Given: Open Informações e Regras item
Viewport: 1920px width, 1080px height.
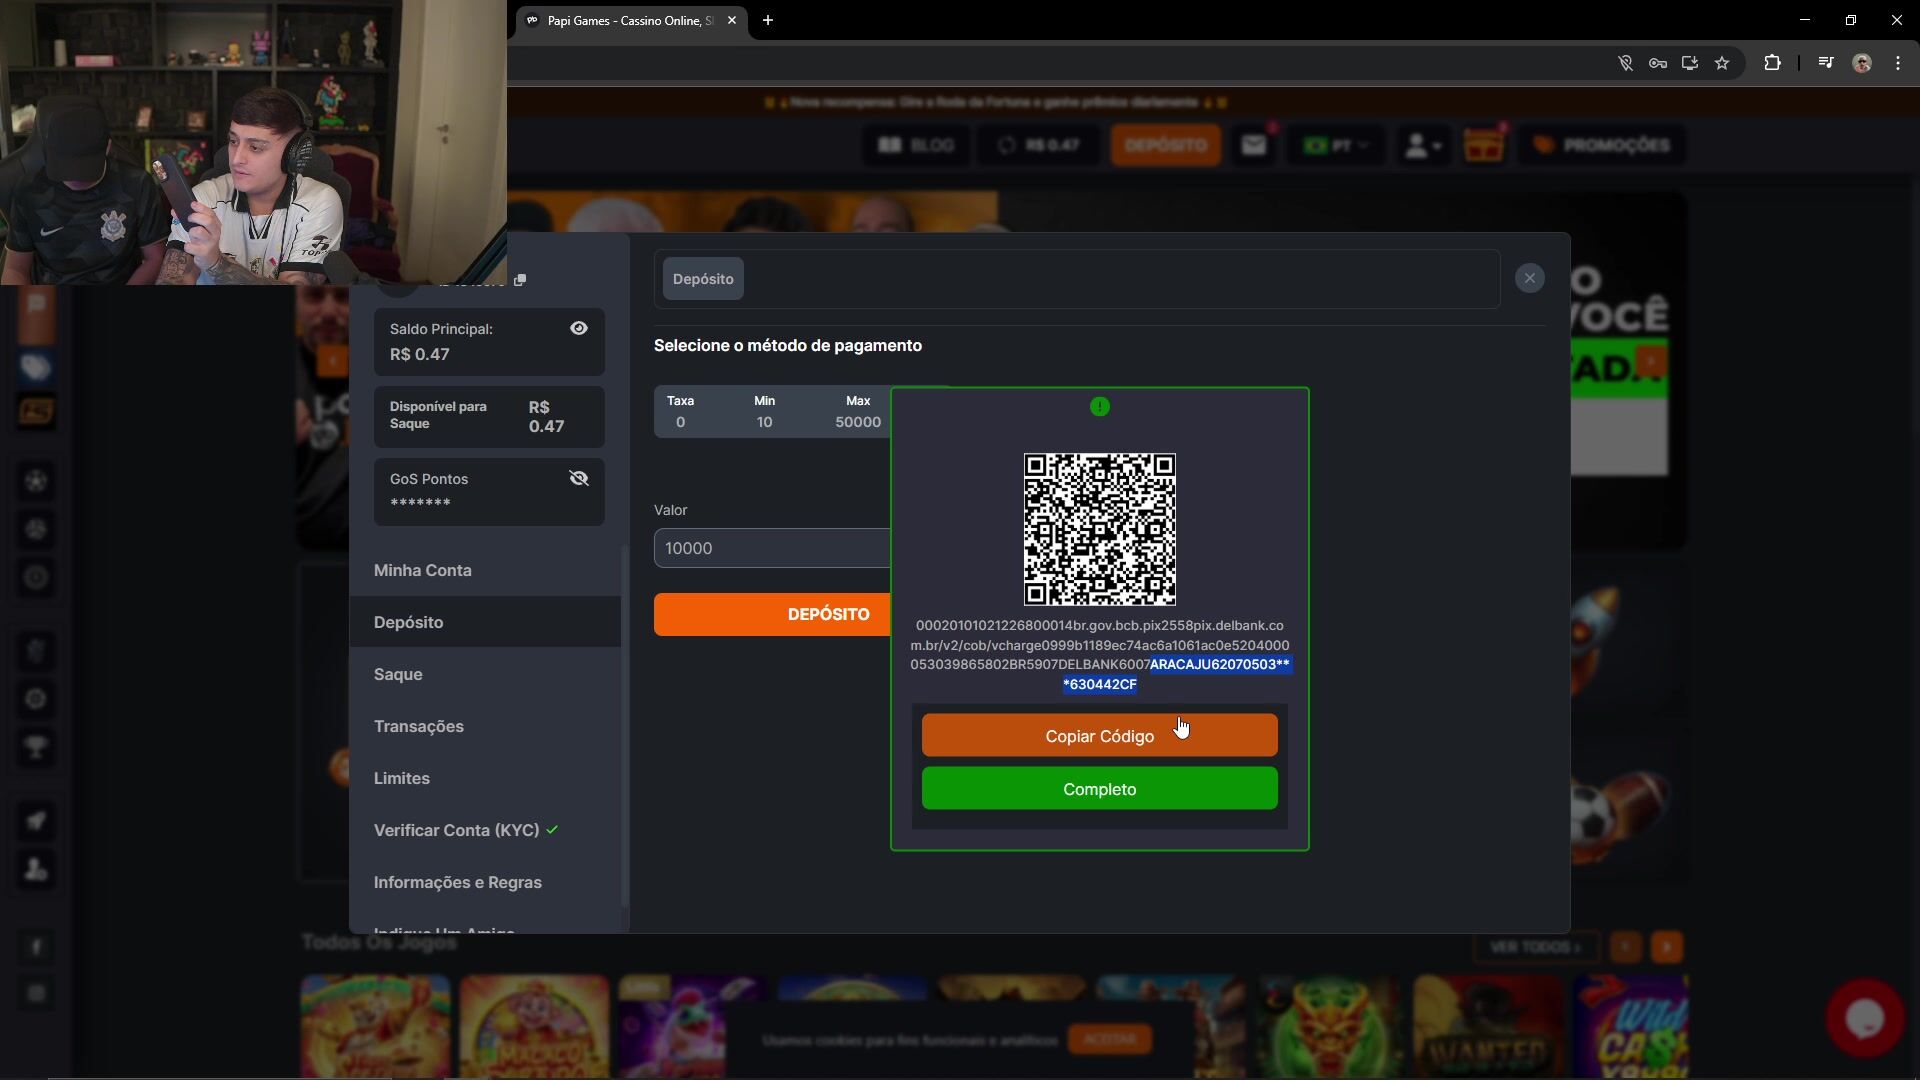Looking at the screenshot, I should tap(457, 882).
